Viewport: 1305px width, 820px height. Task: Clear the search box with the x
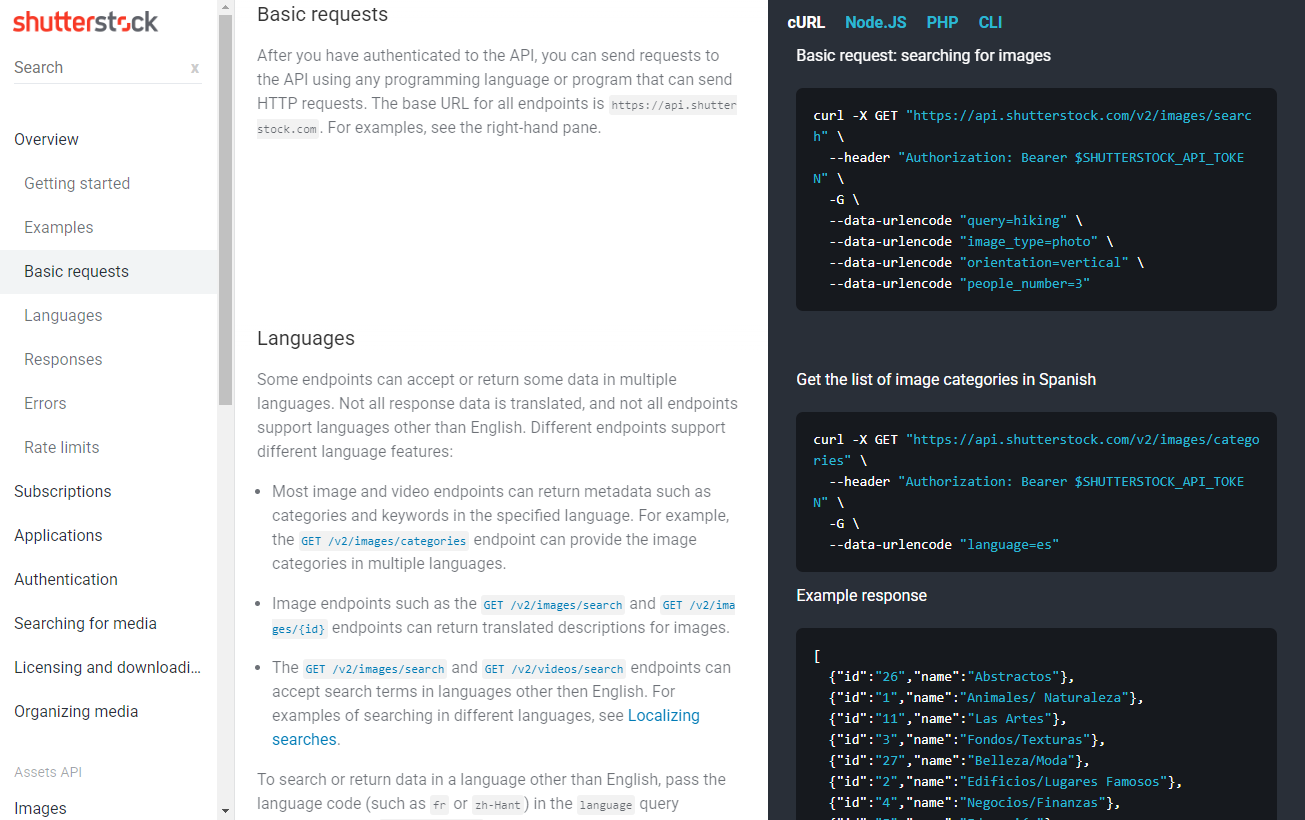[x=195, y=68]
